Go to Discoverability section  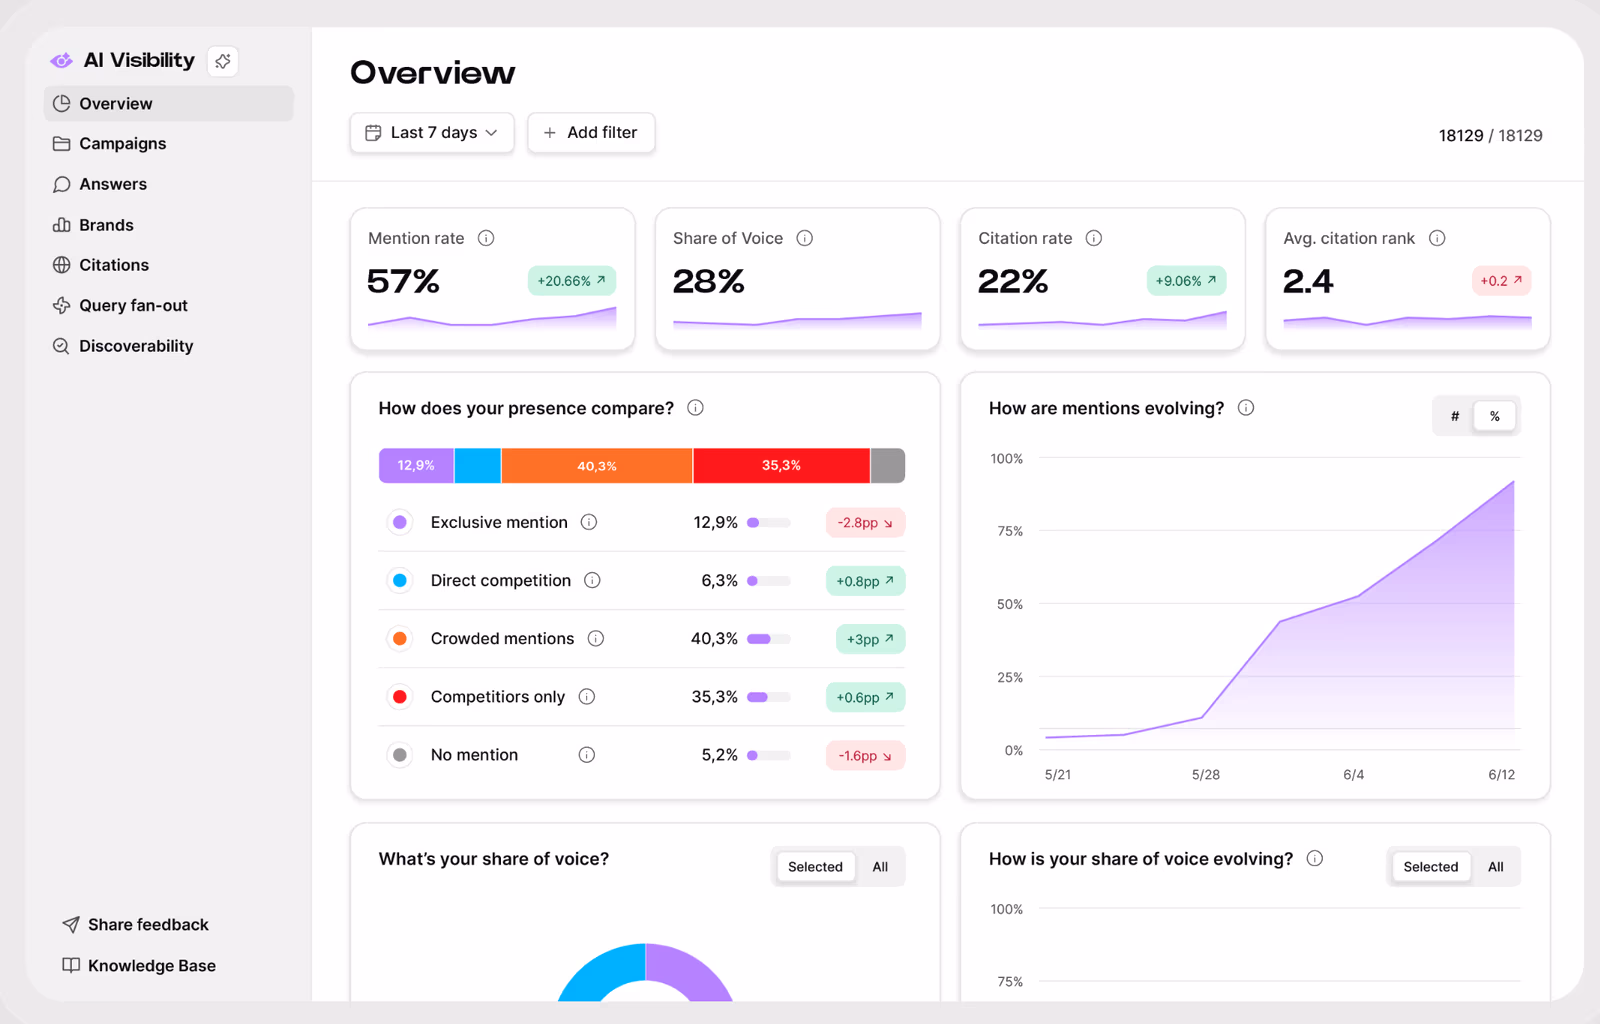169,346
